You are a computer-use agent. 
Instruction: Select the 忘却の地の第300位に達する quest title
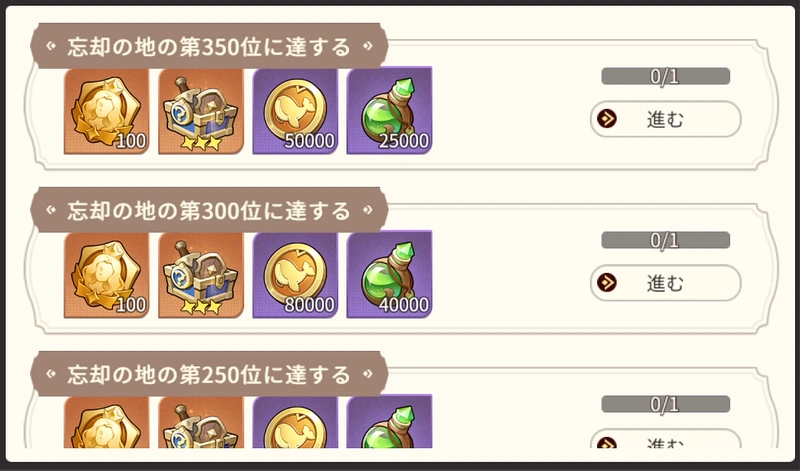tap(209, 210)
